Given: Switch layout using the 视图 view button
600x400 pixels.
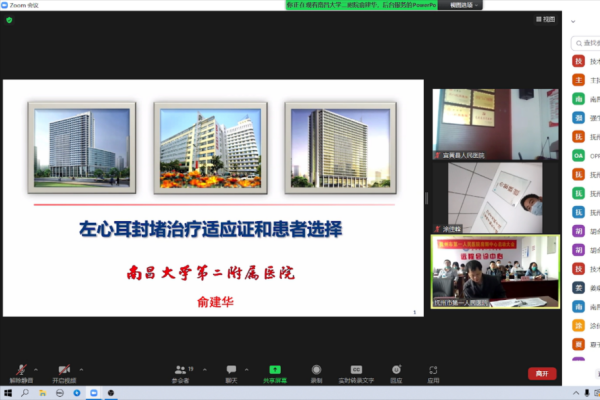Looking at the screenshot, I should 546,19.
